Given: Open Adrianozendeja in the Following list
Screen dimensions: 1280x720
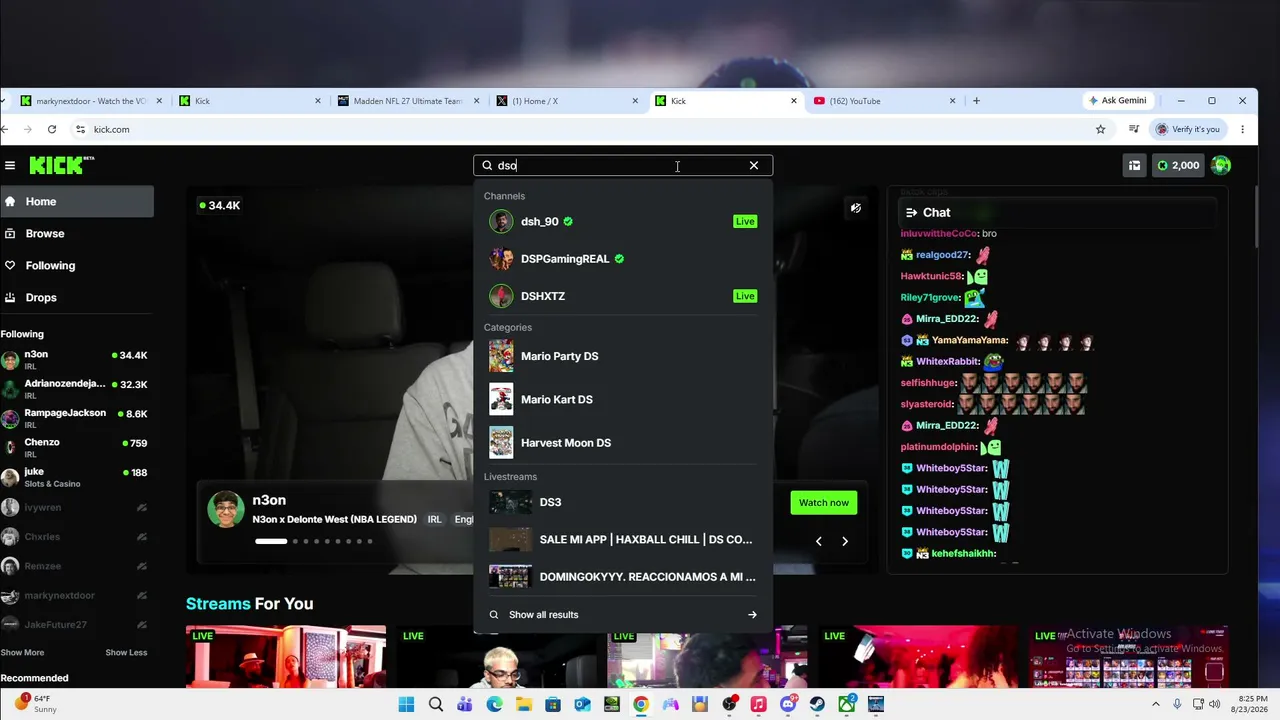Looking at the screenshot, I should [x=77, y=389].
